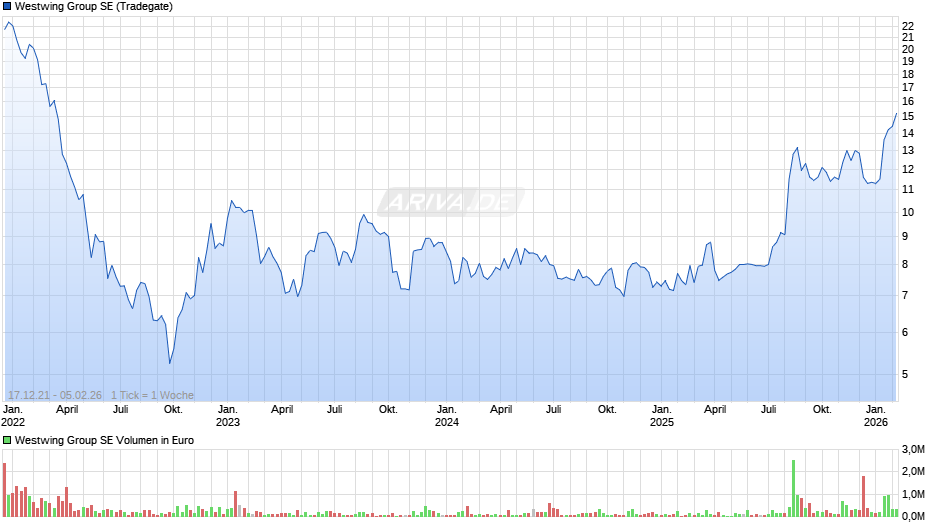
Task: Click the price axis value 11
Action: (x=908, y=190)
